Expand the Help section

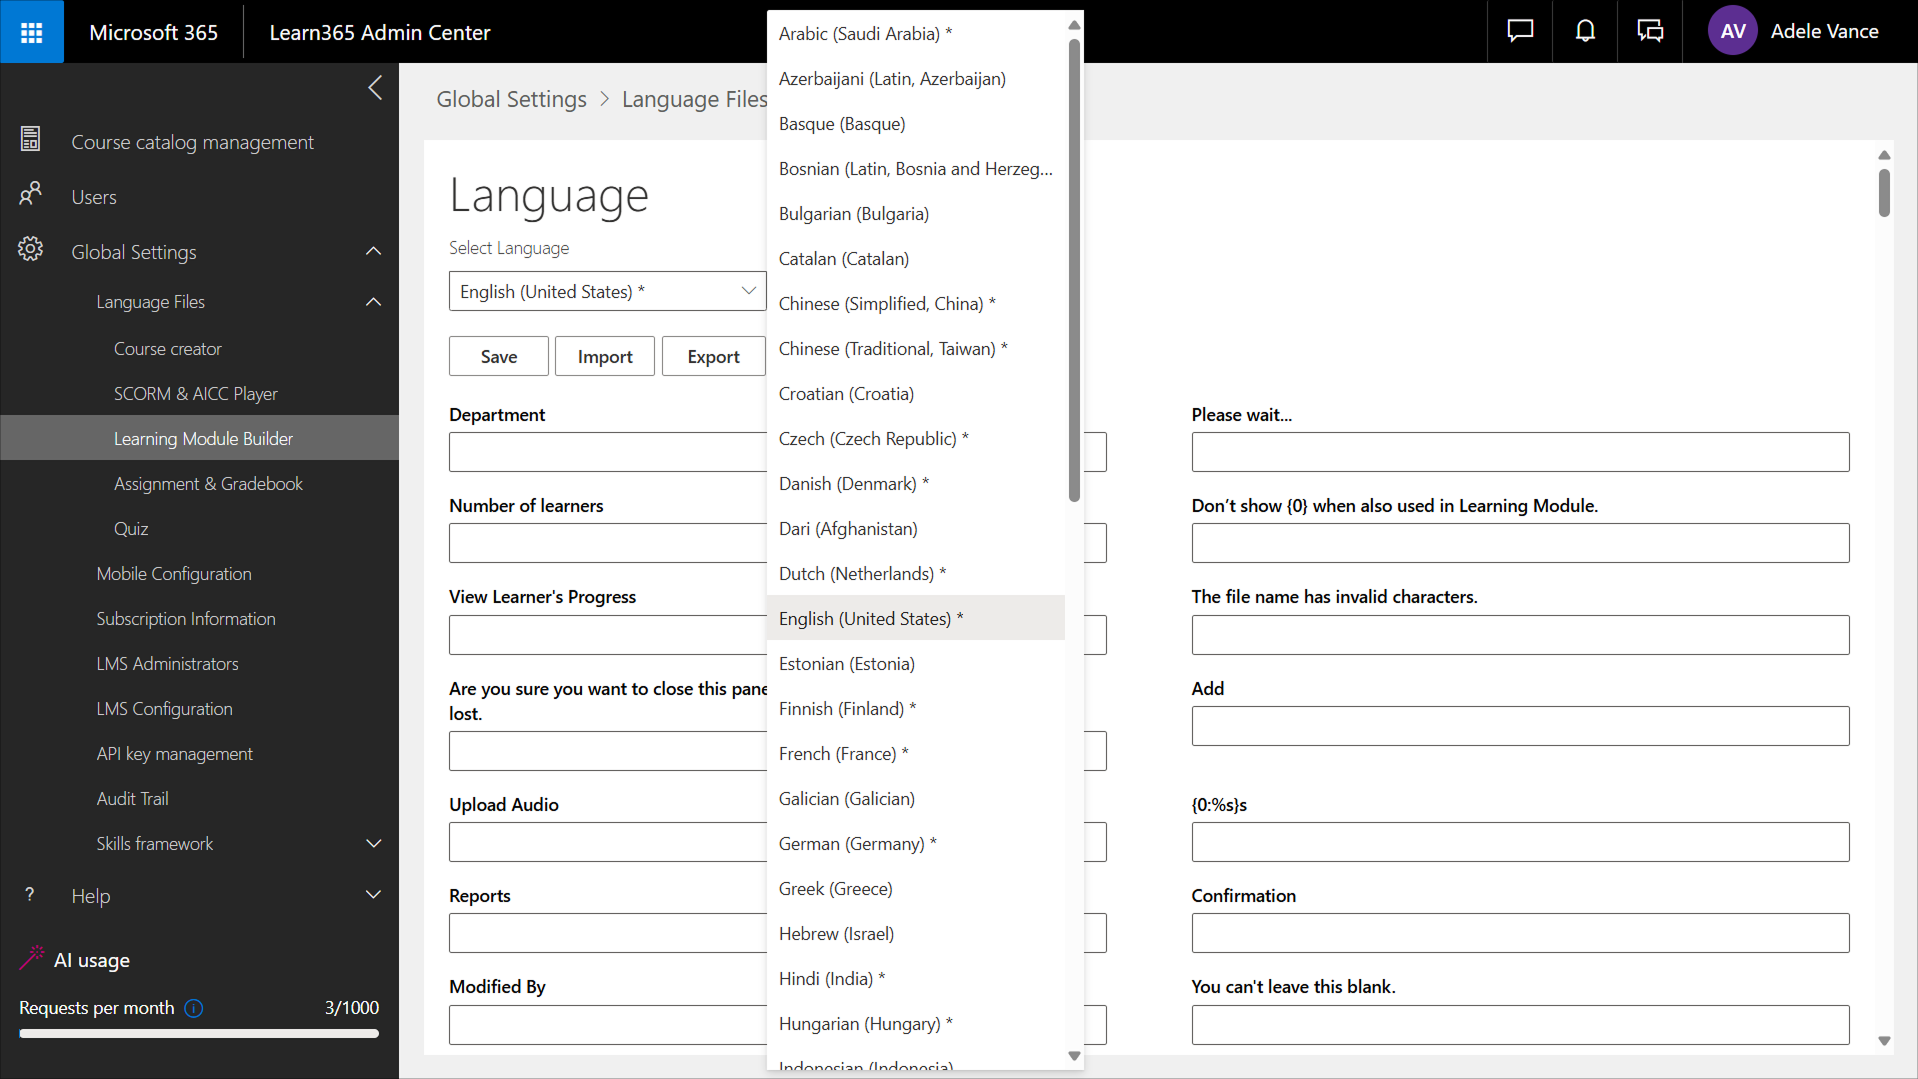click(373, 896)
